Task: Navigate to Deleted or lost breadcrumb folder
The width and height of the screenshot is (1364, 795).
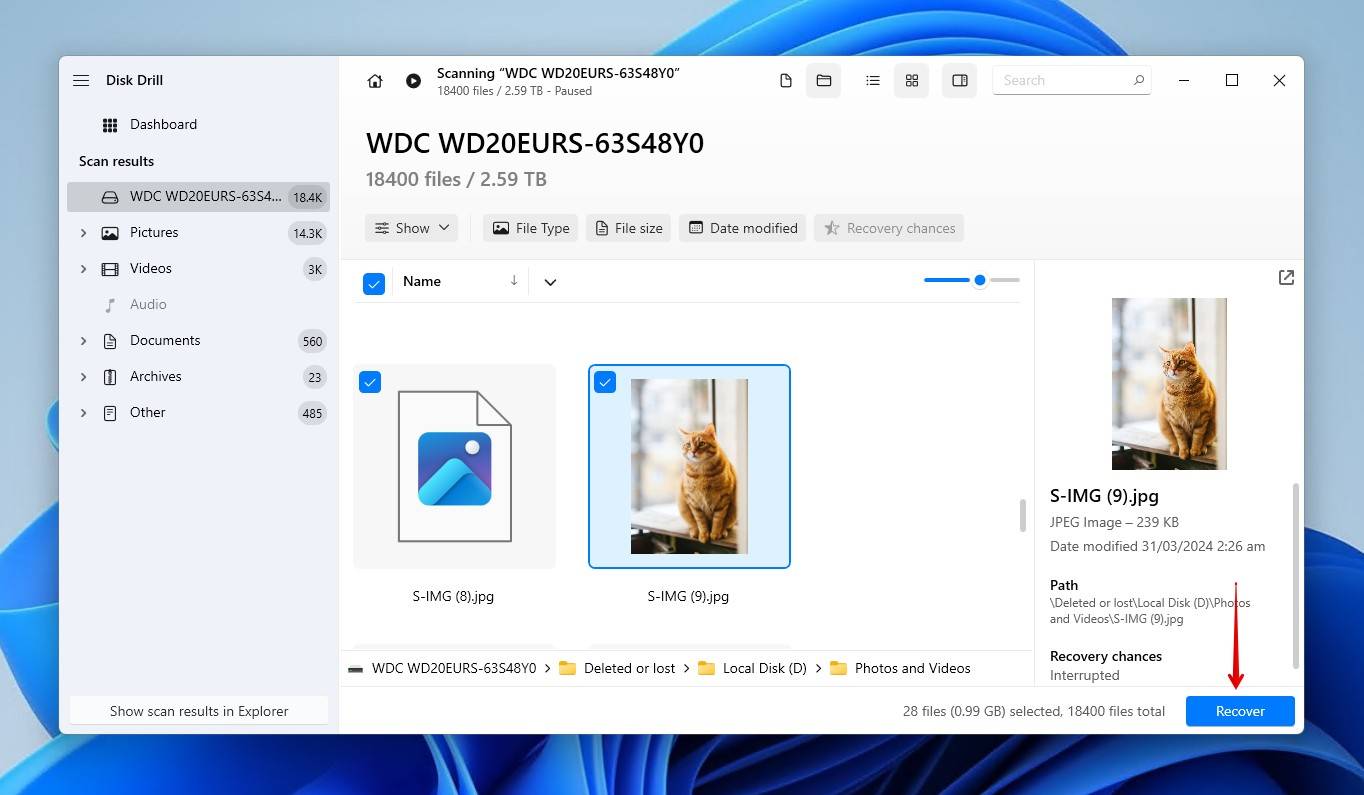Action: click(x=629, y=668)
